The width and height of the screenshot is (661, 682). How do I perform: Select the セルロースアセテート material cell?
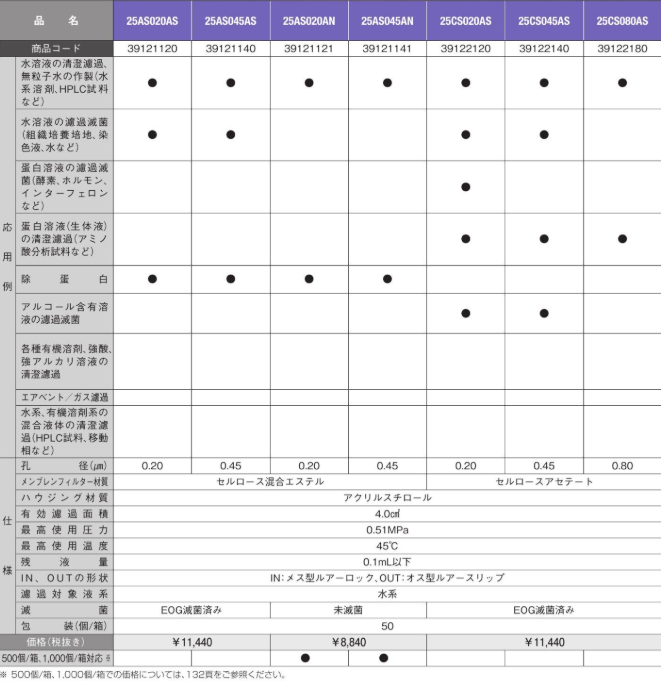pyautogui.click(x=544, y=482)
